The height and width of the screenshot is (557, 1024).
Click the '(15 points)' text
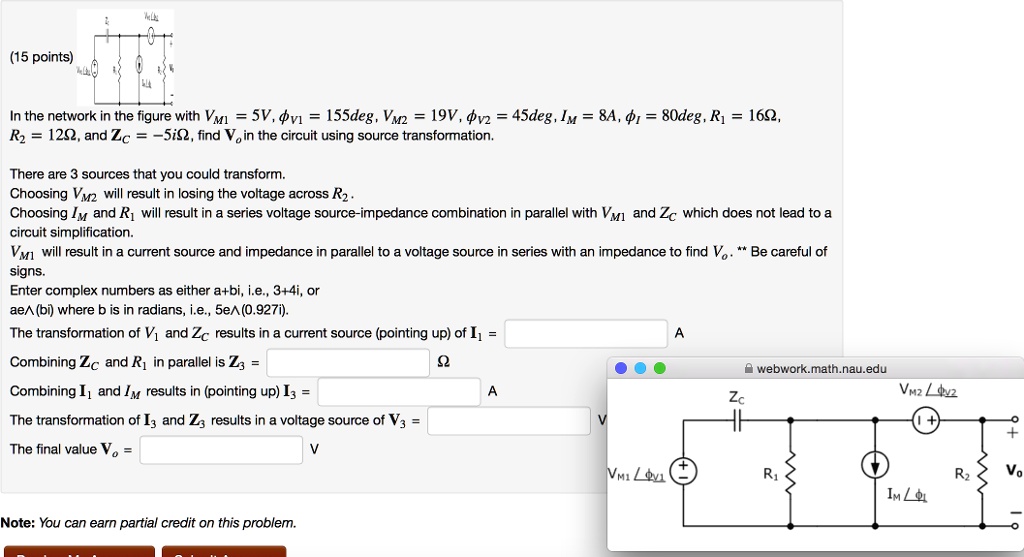click(x=41, y=57)
